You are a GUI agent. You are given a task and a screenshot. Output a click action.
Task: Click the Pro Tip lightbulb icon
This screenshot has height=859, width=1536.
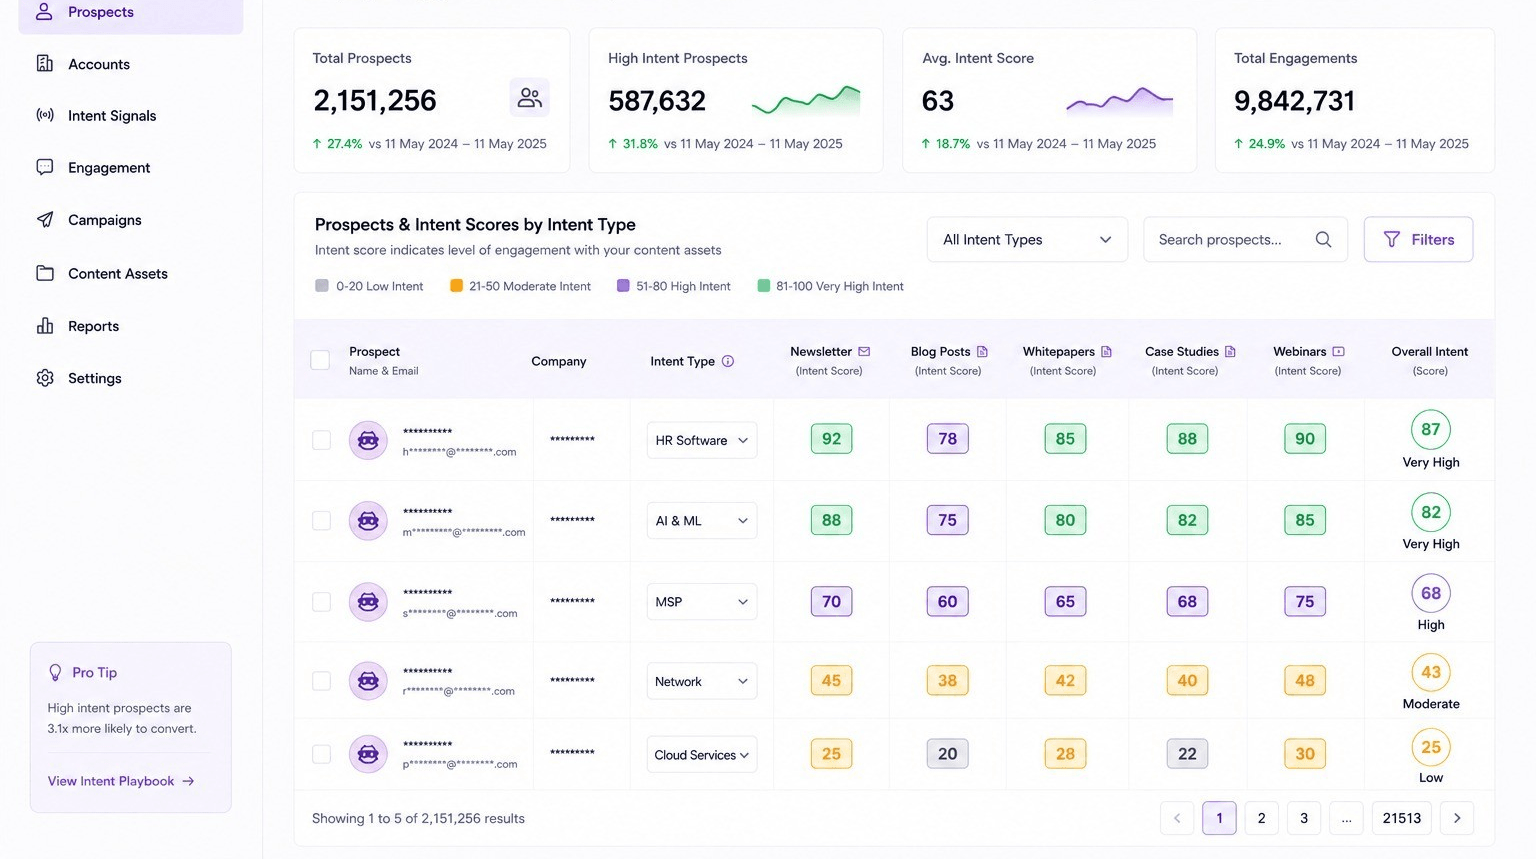[56, 673]
